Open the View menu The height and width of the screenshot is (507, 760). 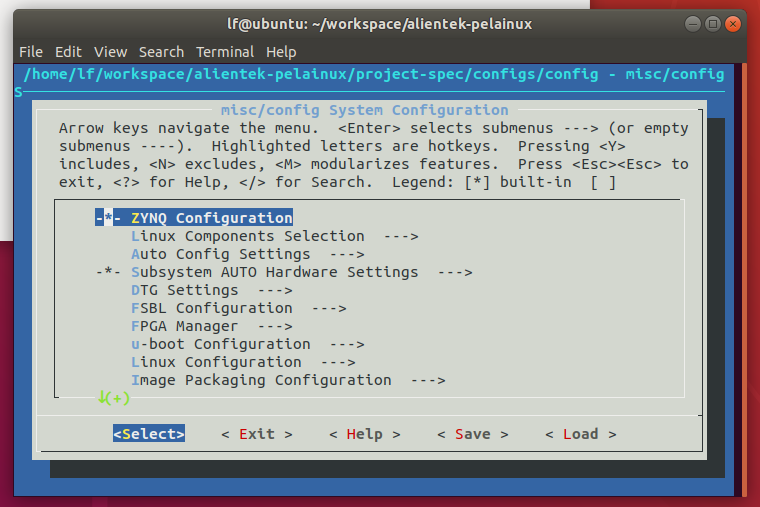pos(111,52)
